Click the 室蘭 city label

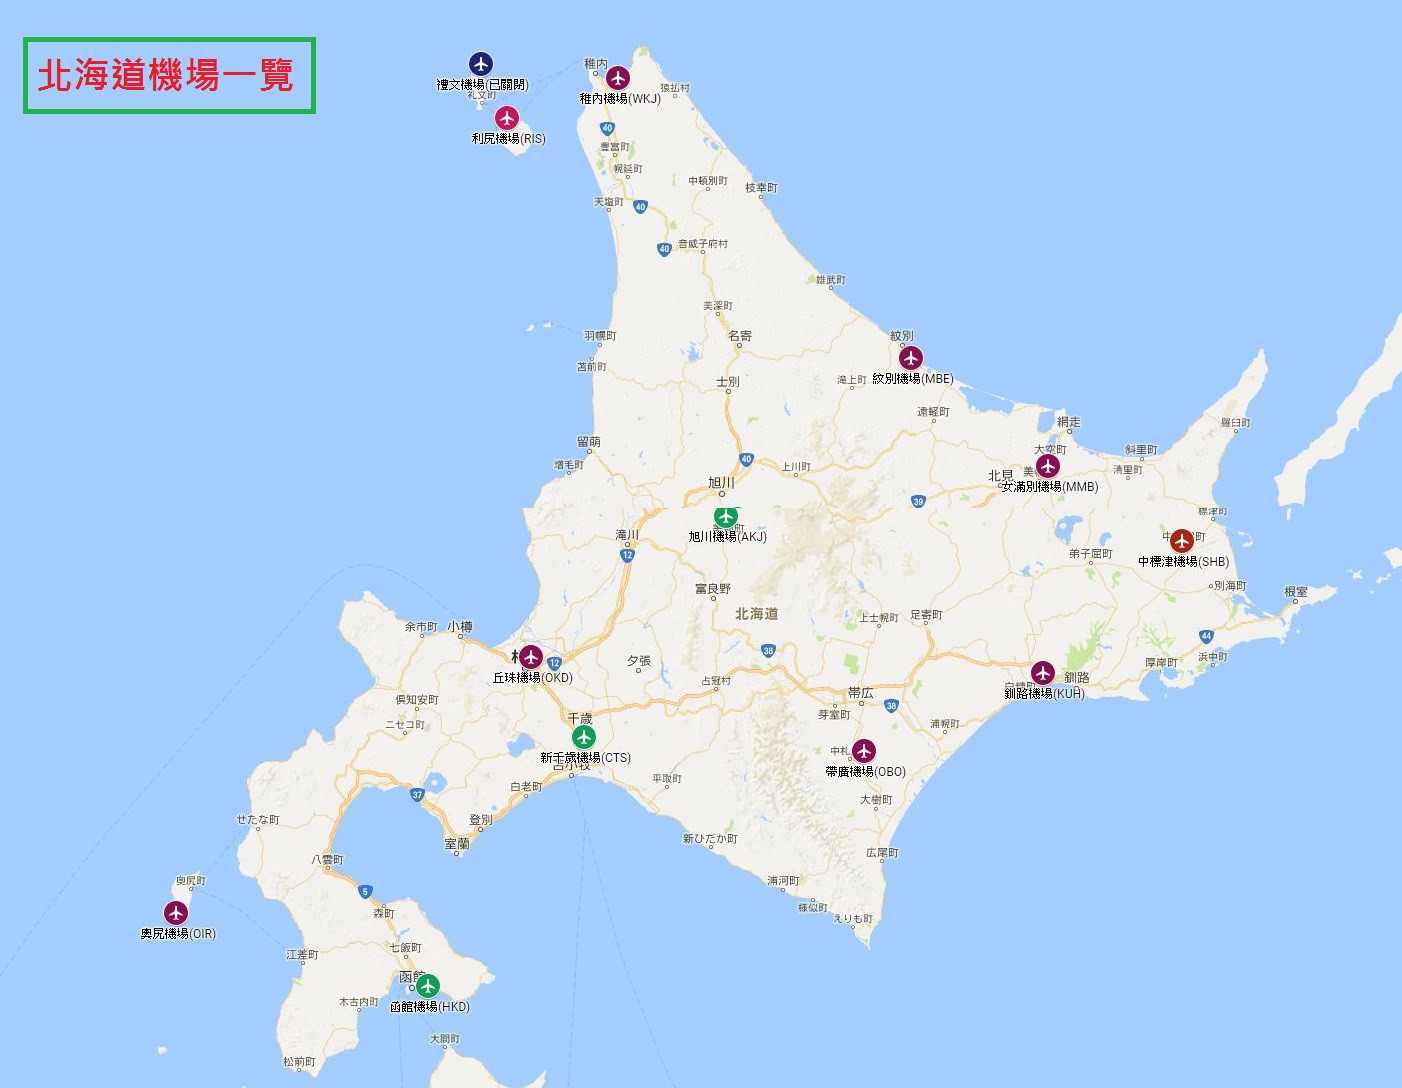[457, 844]
